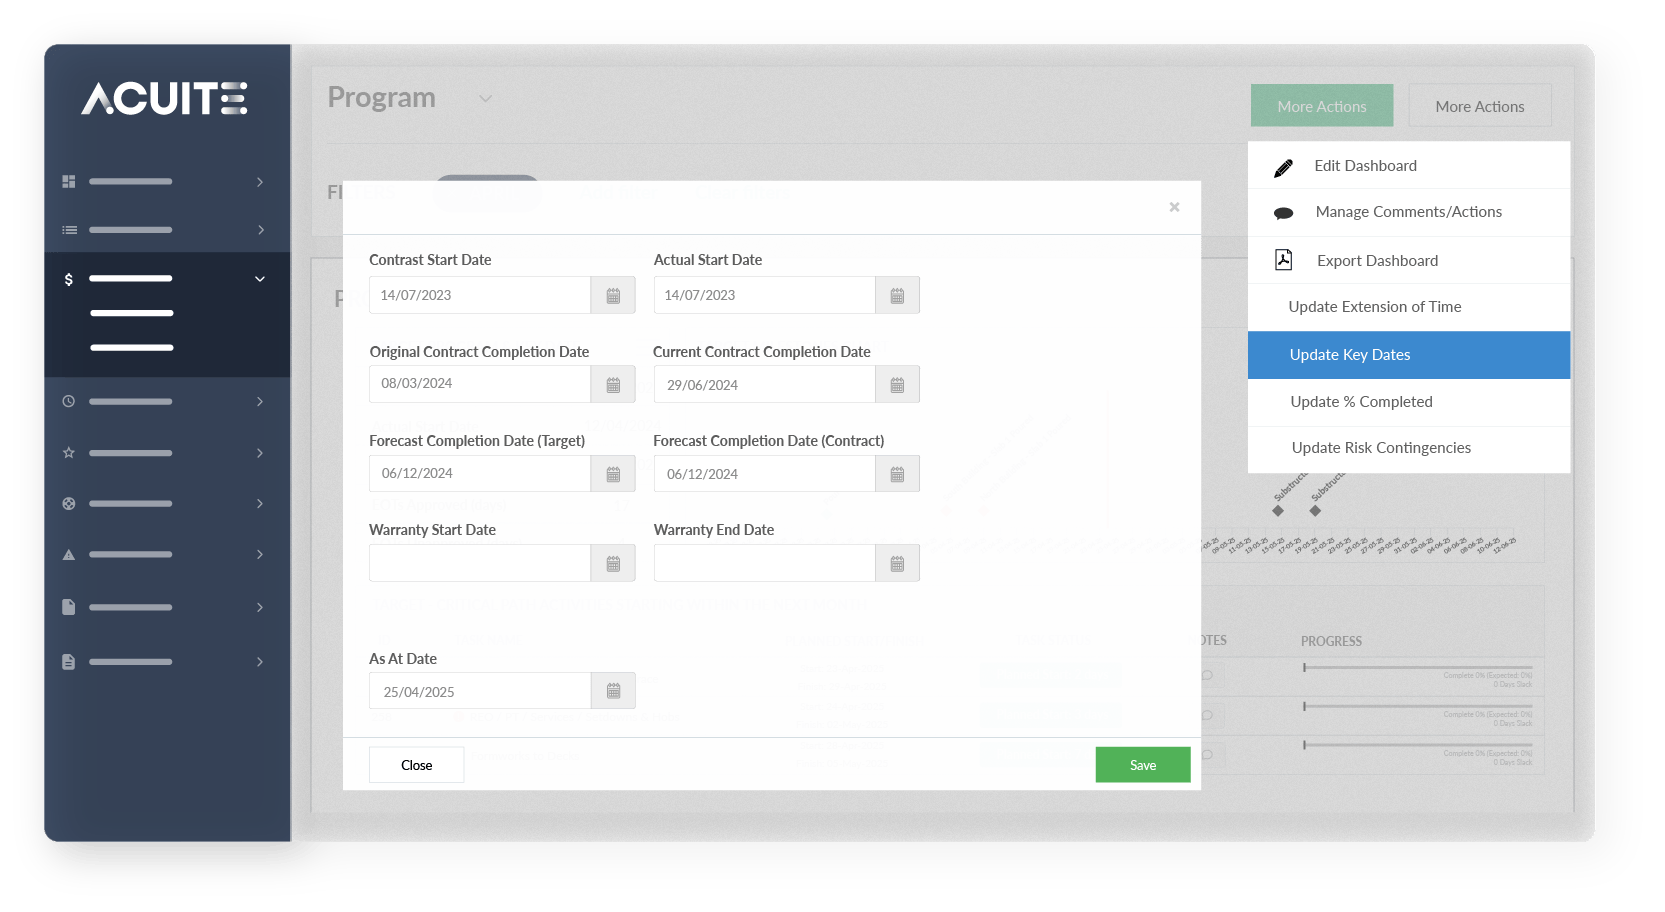Image resolution: width=1665 pixels, height=912 pixels.
Task: Open calendar picker for As At Date
Action: pyautogui.click(x=613, y=691)
